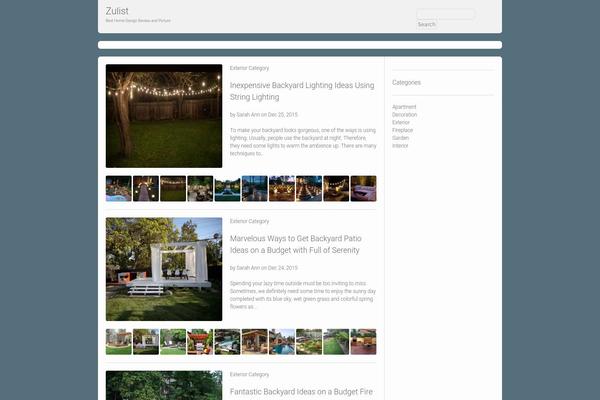The height and width of the screenshot is (400, 600).
Task: Open first gazebo thumbnail in Backyard Patio gallery
Action: (x=119, y=341)
